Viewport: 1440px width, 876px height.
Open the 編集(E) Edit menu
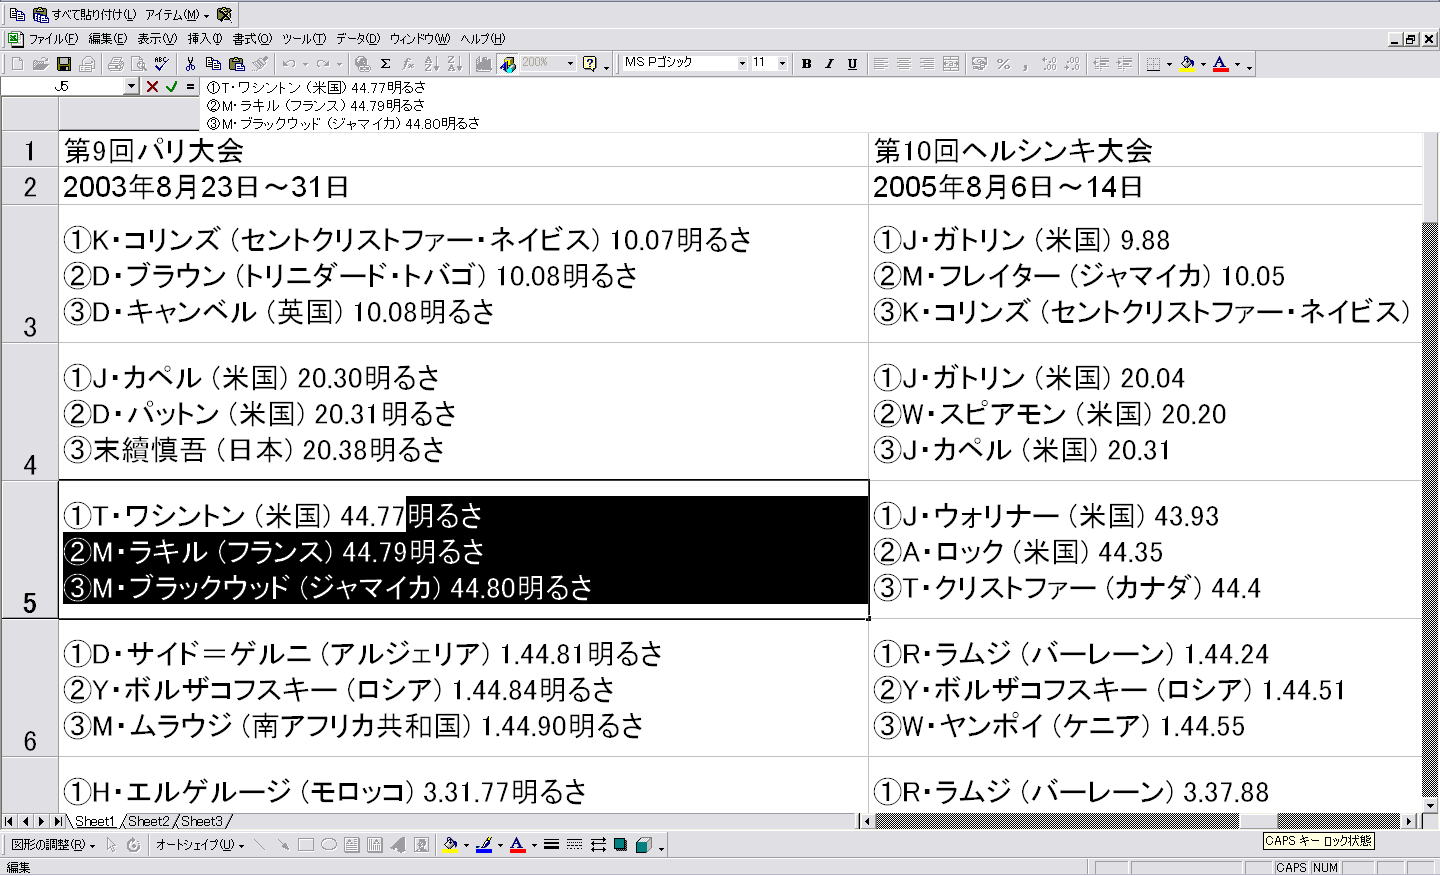pos(108,39)
